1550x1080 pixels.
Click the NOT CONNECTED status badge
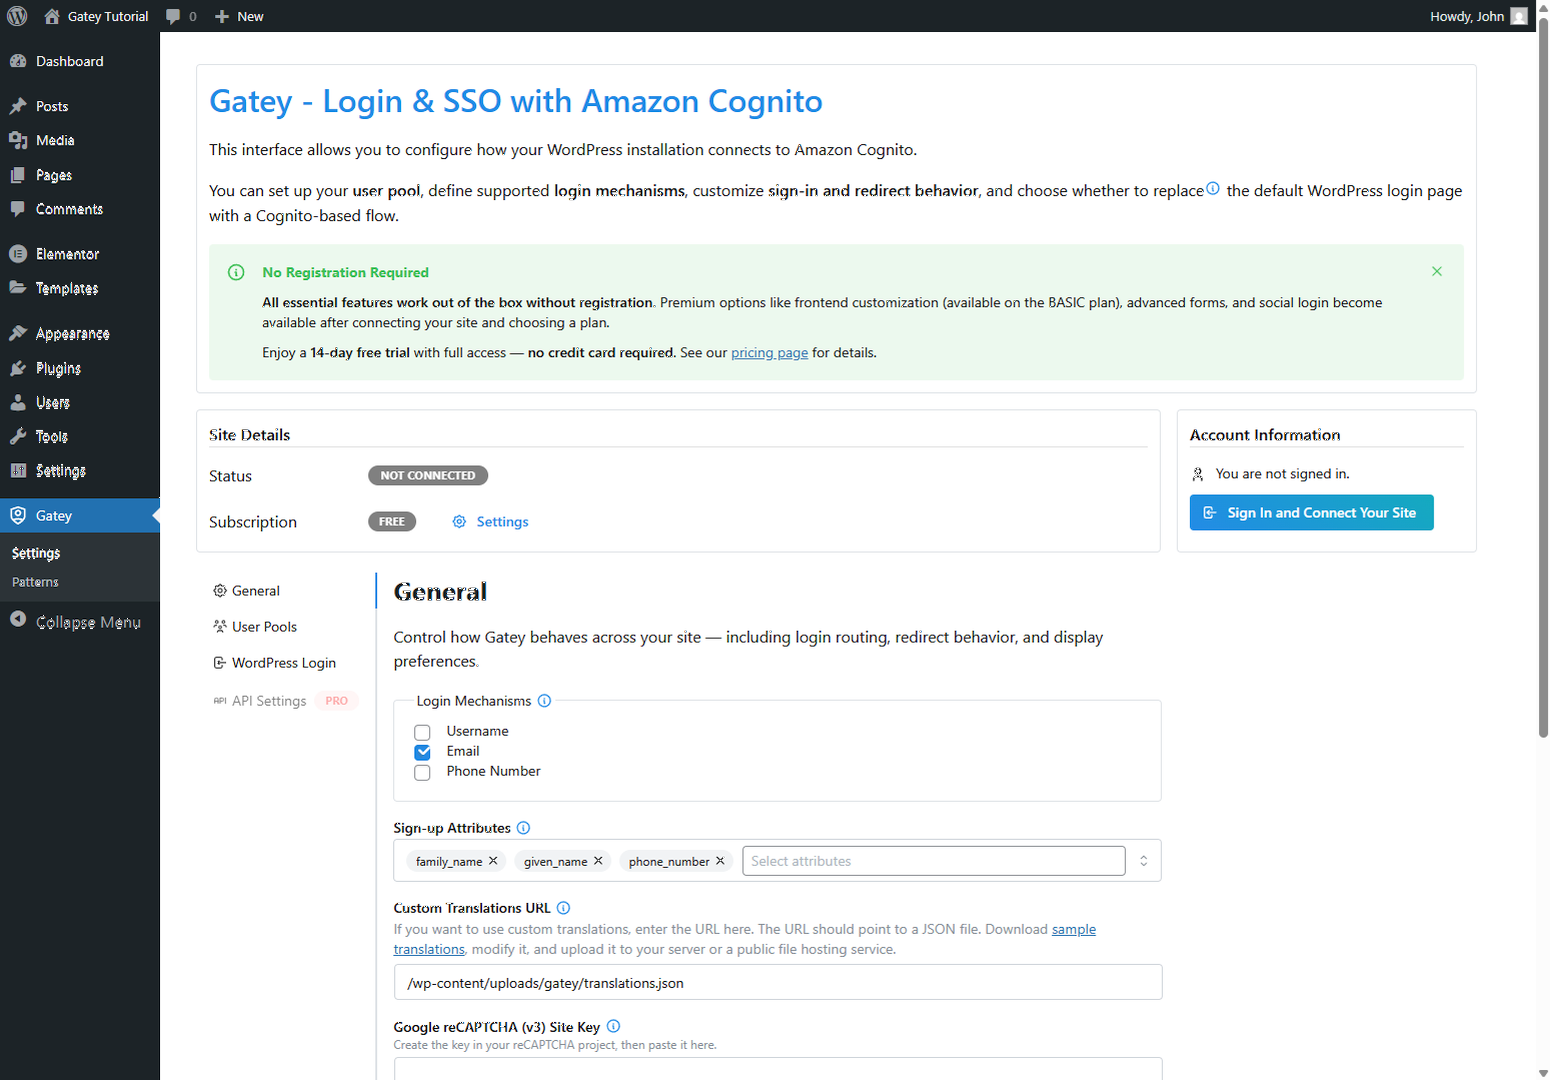click(428, 476)
